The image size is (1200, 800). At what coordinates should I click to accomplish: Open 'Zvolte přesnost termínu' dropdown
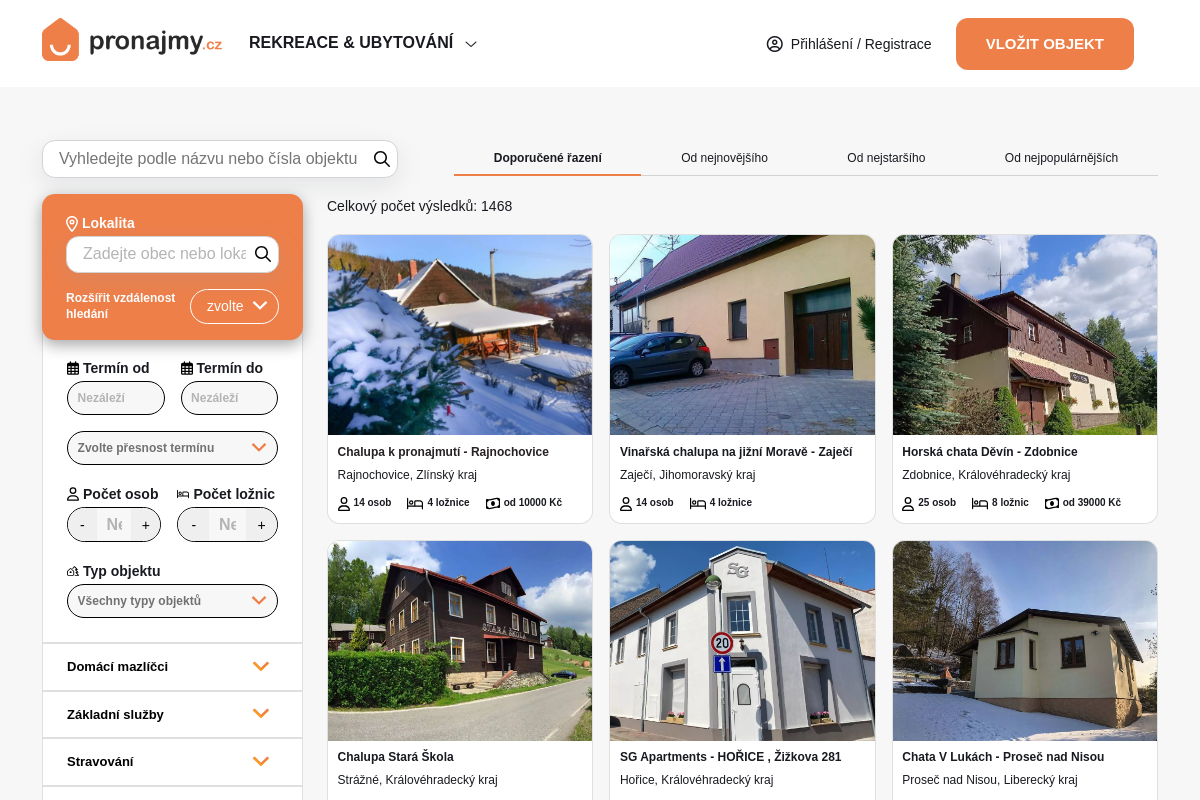click(172, 448)
